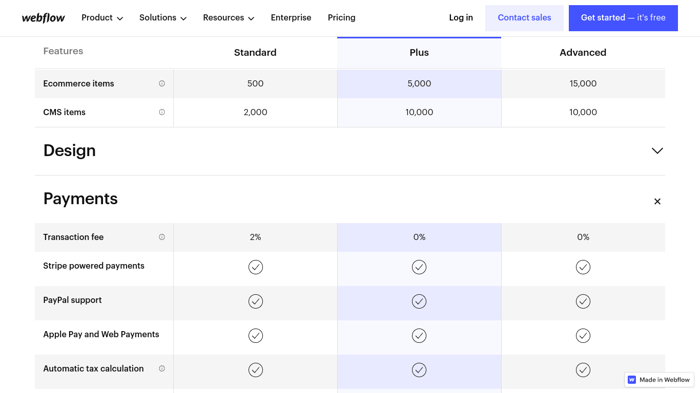Click the Log in link
Image resolution: width=700 pixels, height=393 pixels.
pos(461,18)
